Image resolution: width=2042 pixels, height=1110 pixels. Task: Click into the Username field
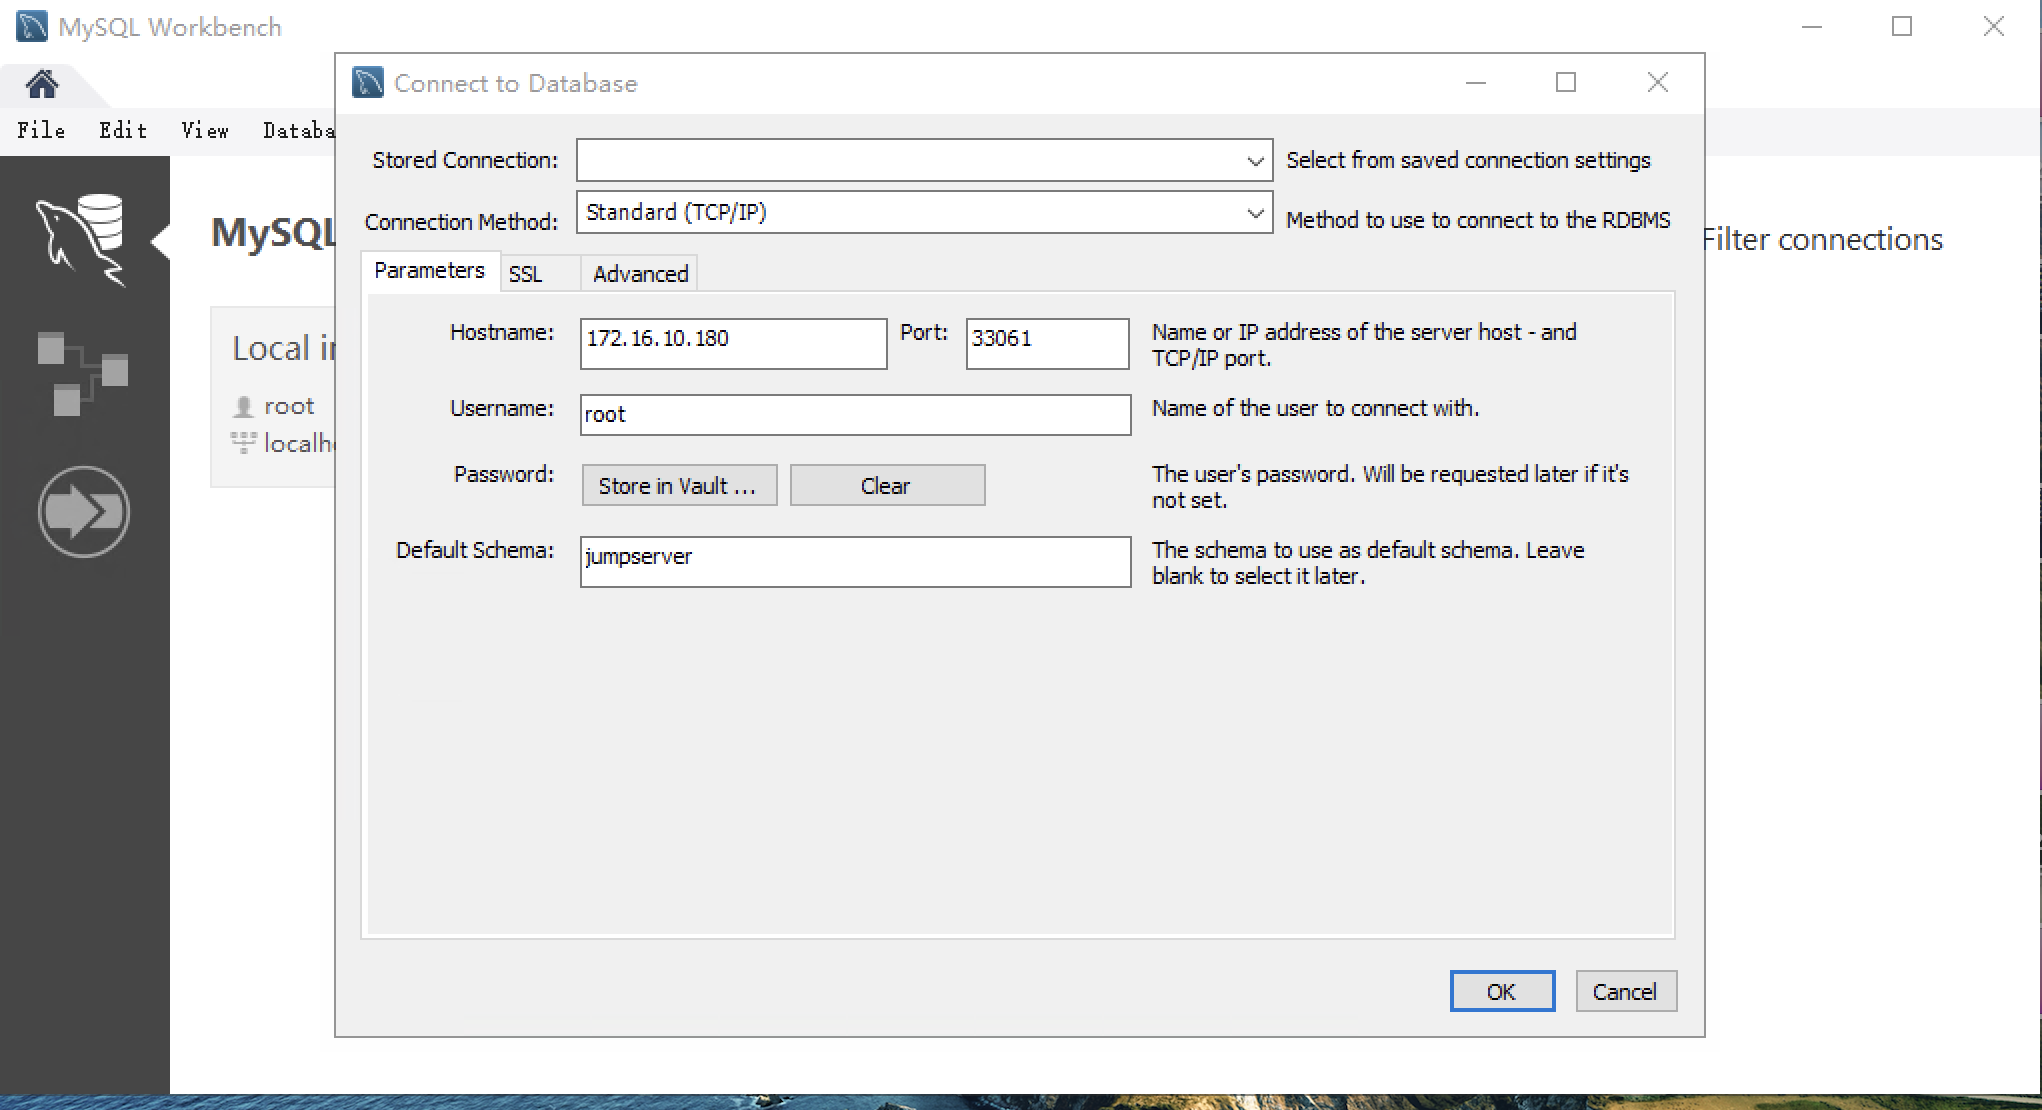click(x=855, y=414)
